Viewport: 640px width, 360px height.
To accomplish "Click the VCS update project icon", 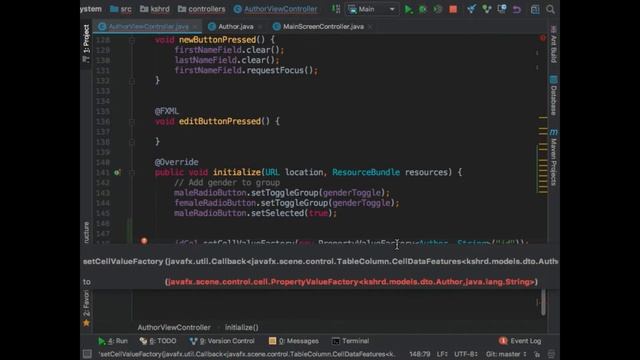I will [471, 9].
